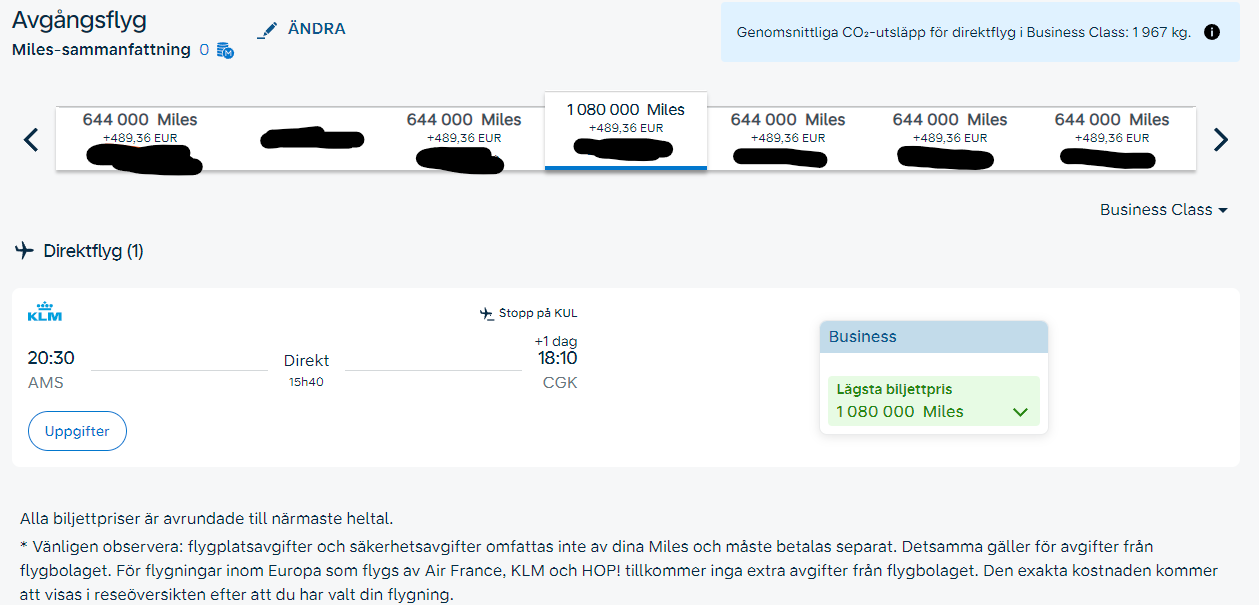Go to previous dates with left arrow

click(x=31, y=140)
